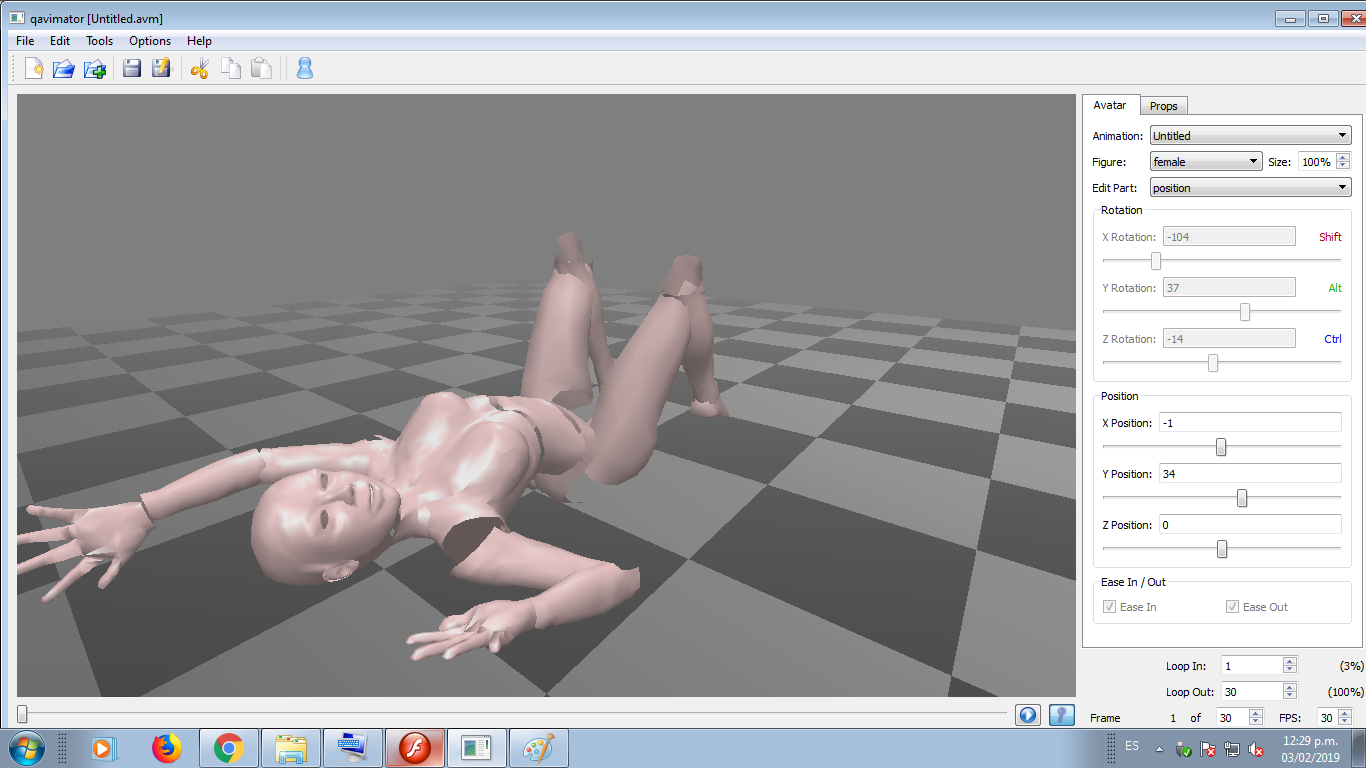Click the Loop Out number field

[1252, 692]
